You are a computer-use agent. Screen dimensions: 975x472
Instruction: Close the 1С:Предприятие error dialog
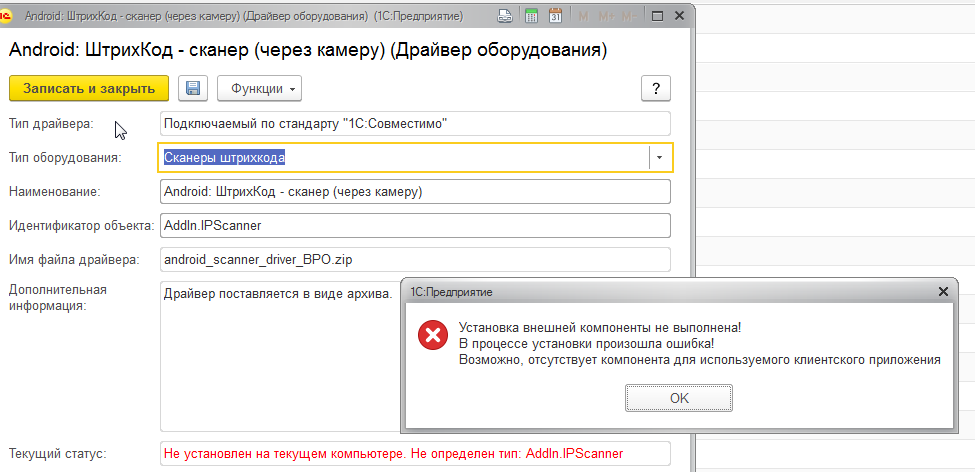(x=943, y=292)
